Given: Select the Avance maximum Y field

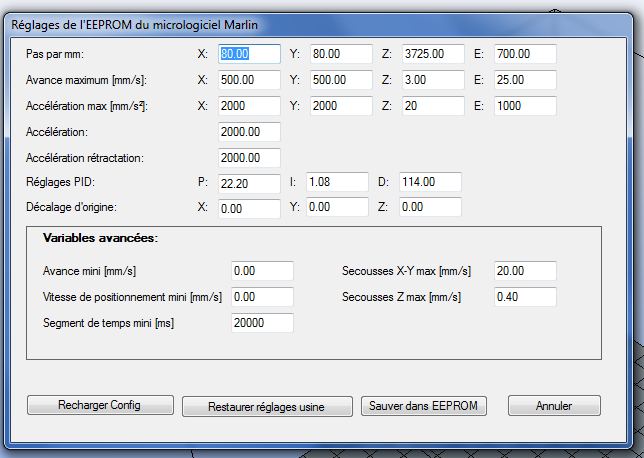Looking at the screenshot, I should (341, 80).
